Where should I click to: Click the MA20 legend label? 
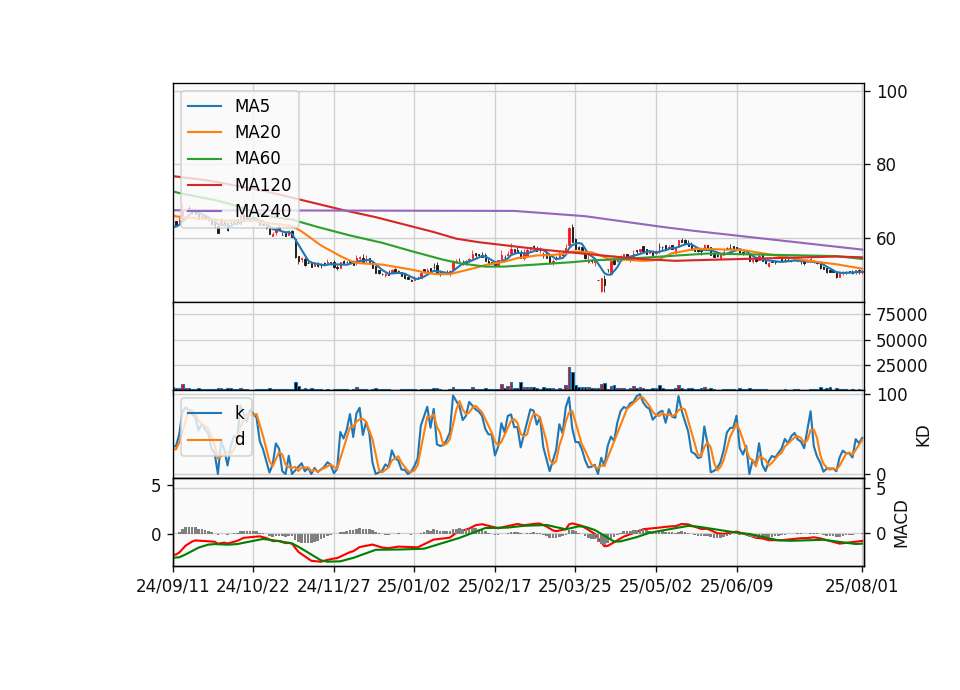[x=257, y=132]
